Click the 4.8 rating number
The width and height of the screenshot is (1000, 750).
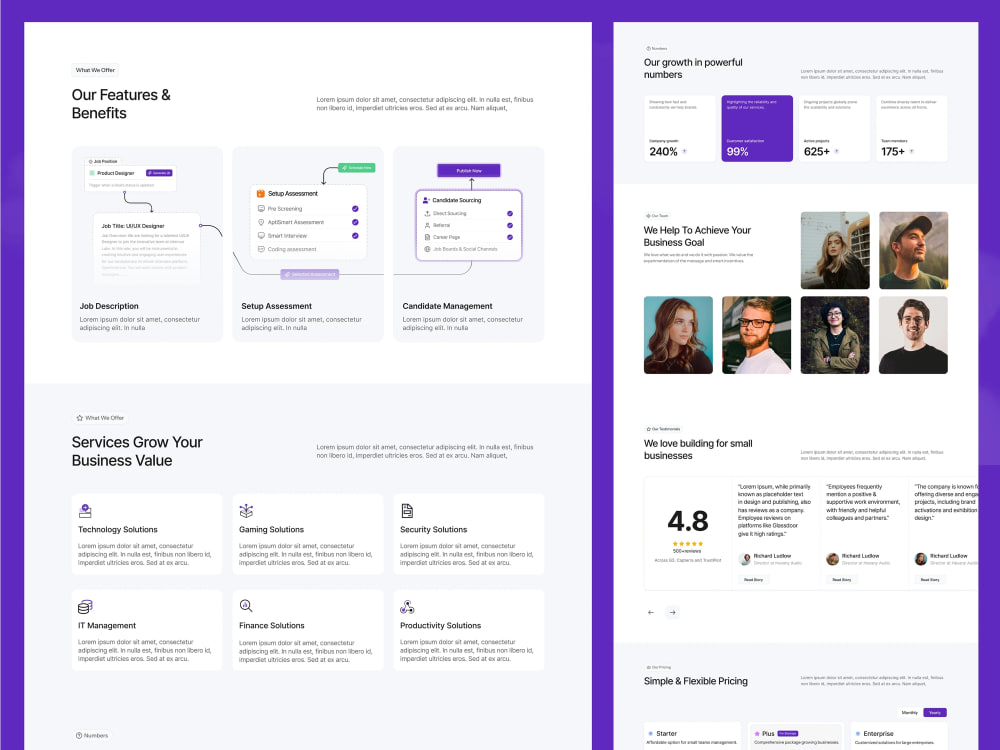click(x=688, y=521)
